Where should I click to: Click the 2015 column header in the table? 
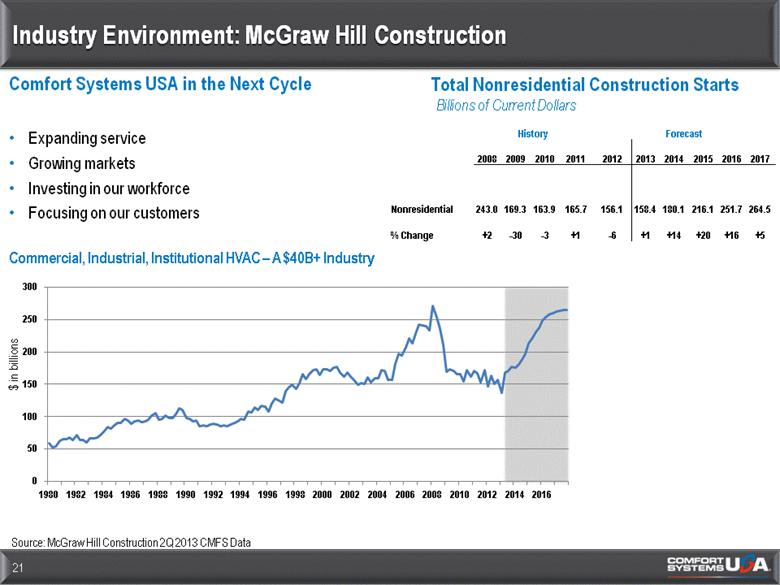tap(703, 159)
